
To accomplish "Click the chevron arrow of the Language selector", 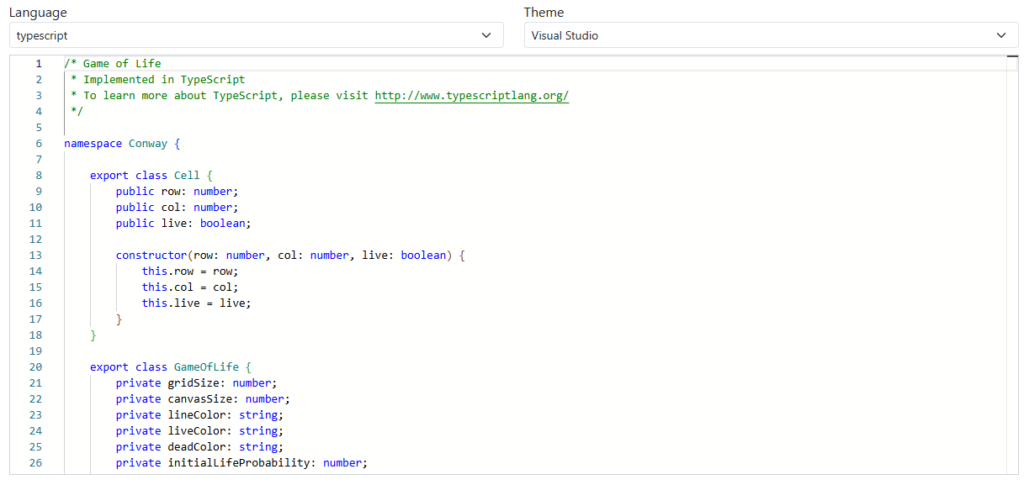I will point(486,35).
